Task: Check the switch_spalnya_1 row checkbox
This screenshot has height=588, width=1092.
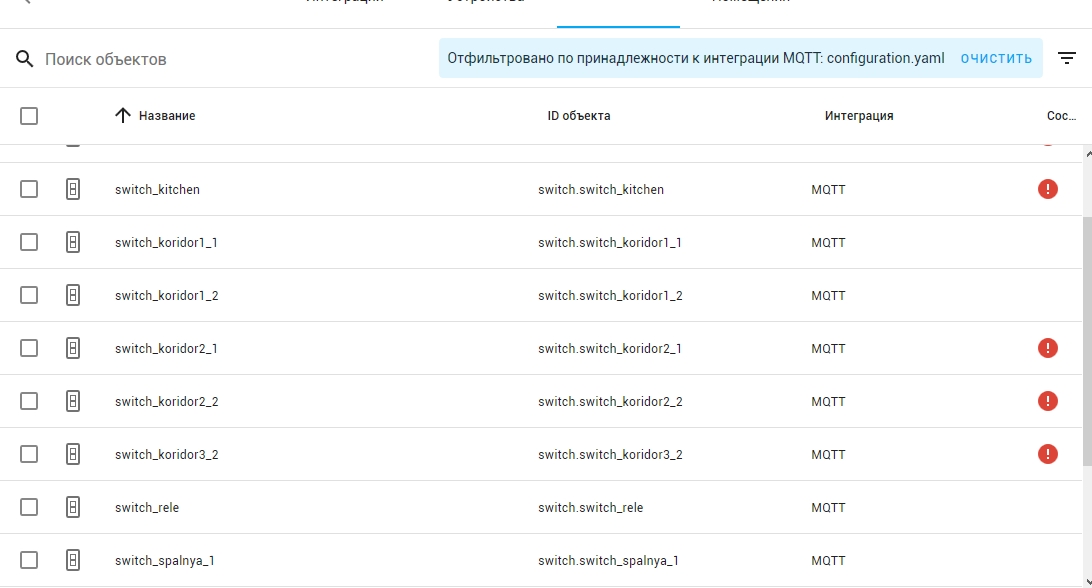Action: click(29, 560)
